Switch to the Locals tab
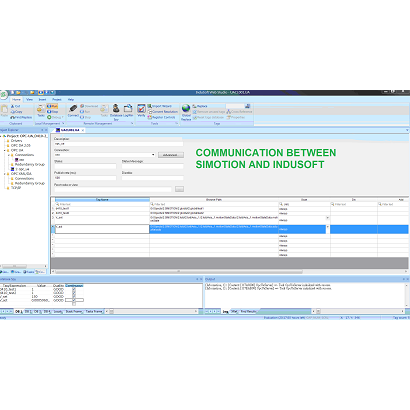This screenshot has width=410, height=410. pyautogui.click(x=58, y=311)
